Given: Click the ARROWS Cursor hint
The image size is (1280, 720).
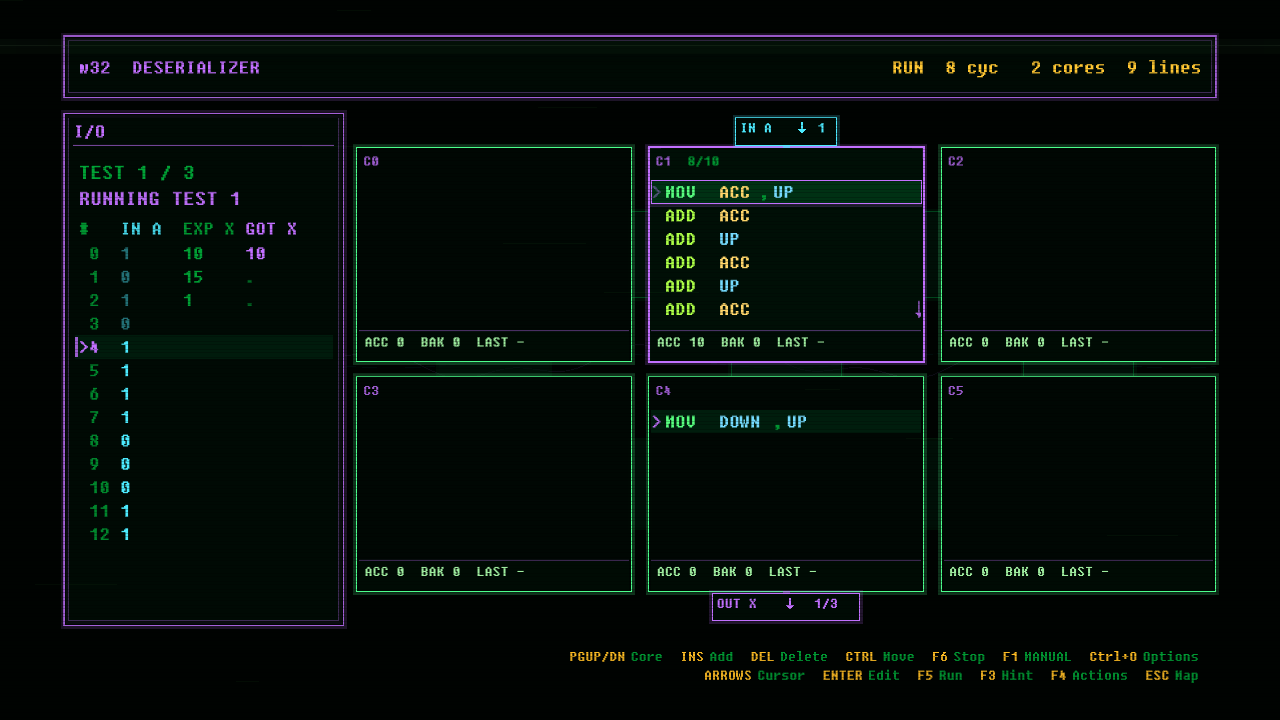Looking at the screenshot, I should point(754,676).
